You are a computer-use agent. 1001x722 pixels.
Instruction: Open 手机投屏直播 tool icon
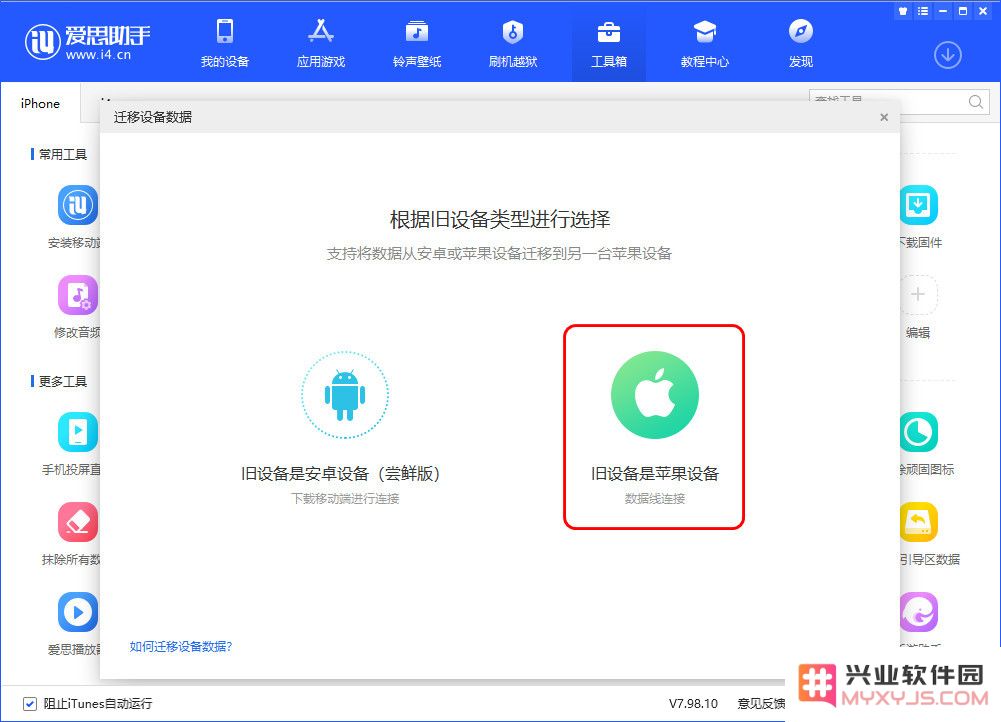78,432
